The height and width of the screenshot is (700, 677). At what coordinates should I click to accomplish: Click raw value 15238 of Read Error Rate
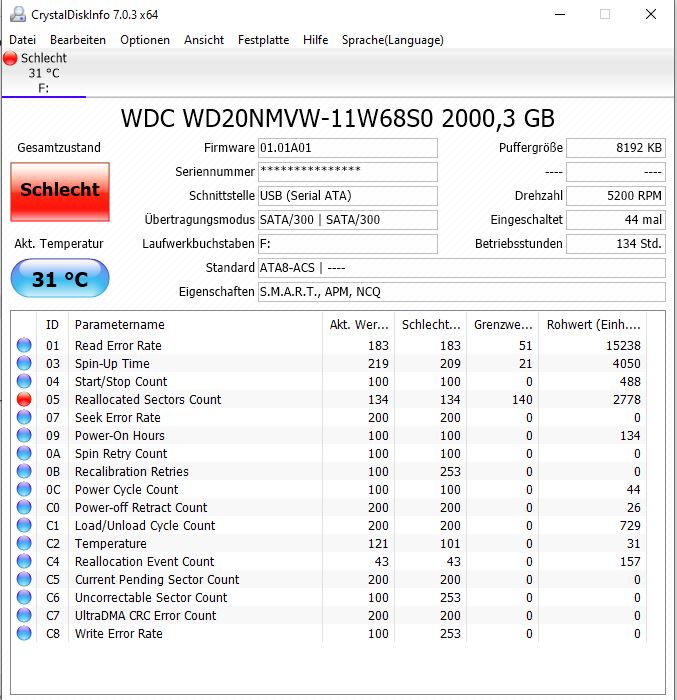623,346
